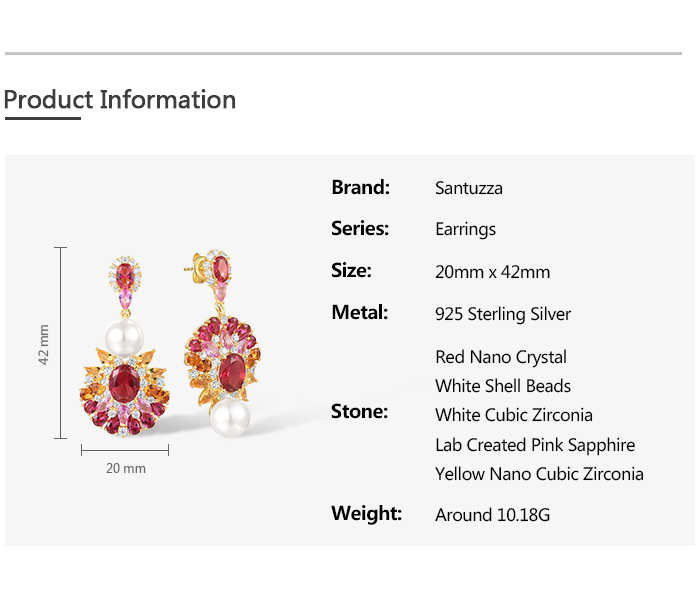Screen dimensions: 700x596
Task: Select the Size label
Action: click(351, 271)
